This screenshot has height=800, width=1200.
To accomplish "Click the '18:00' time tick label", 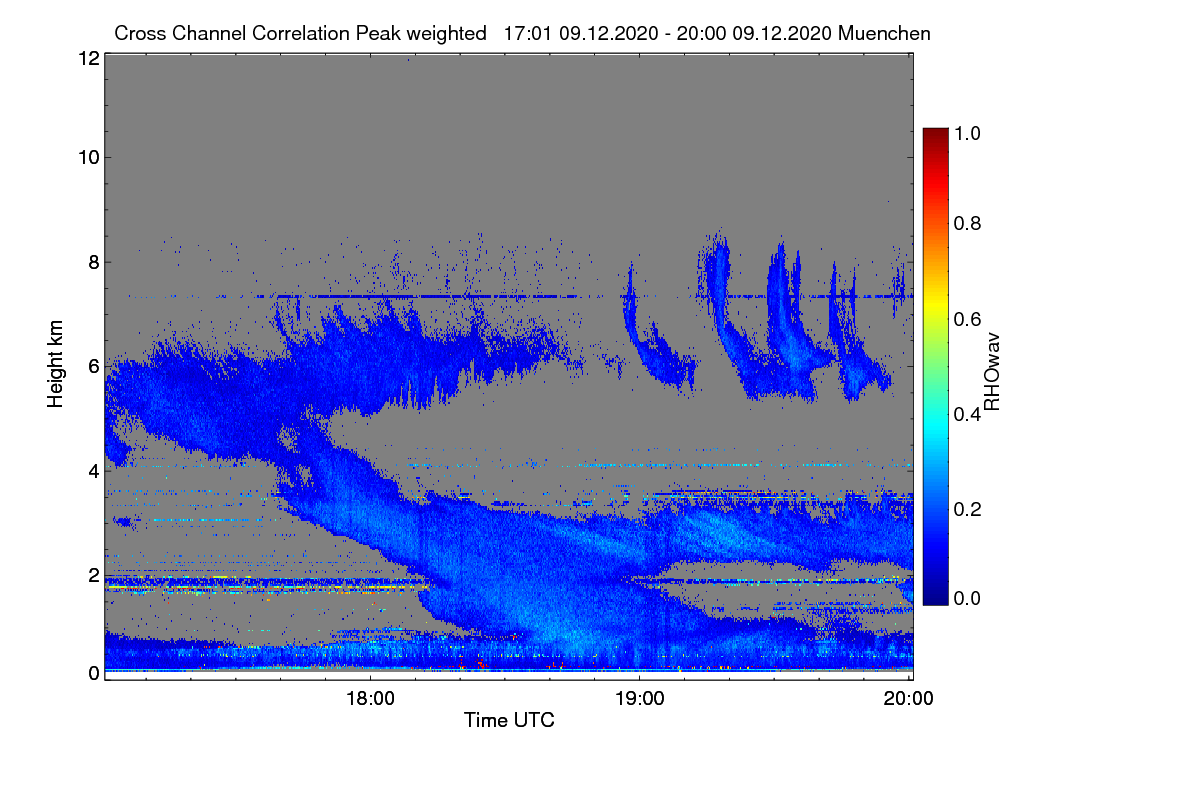I will (x=370, y=698).
